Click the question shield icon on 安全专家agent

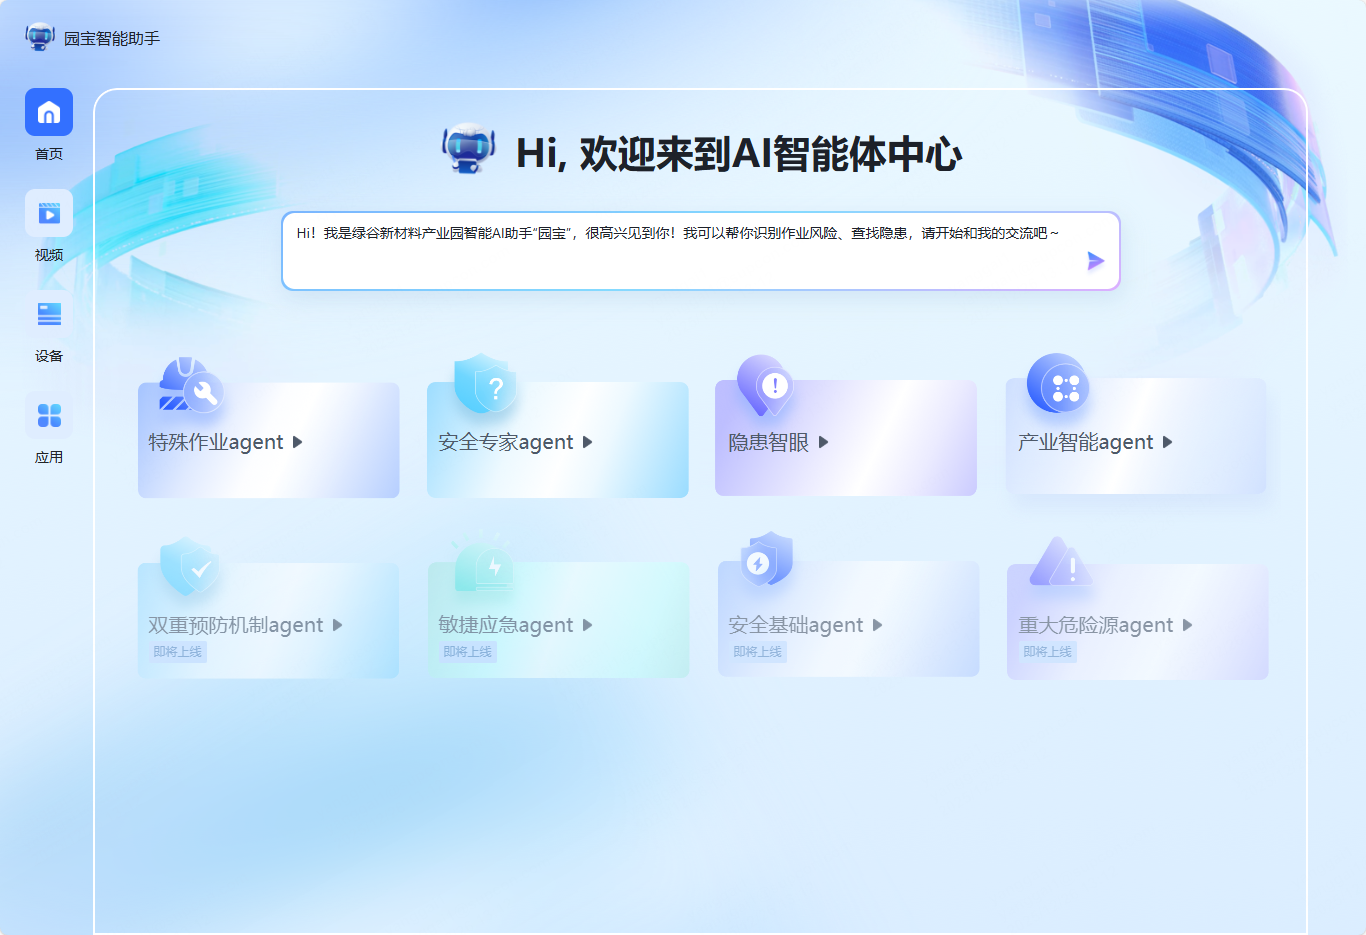[485, 384]
